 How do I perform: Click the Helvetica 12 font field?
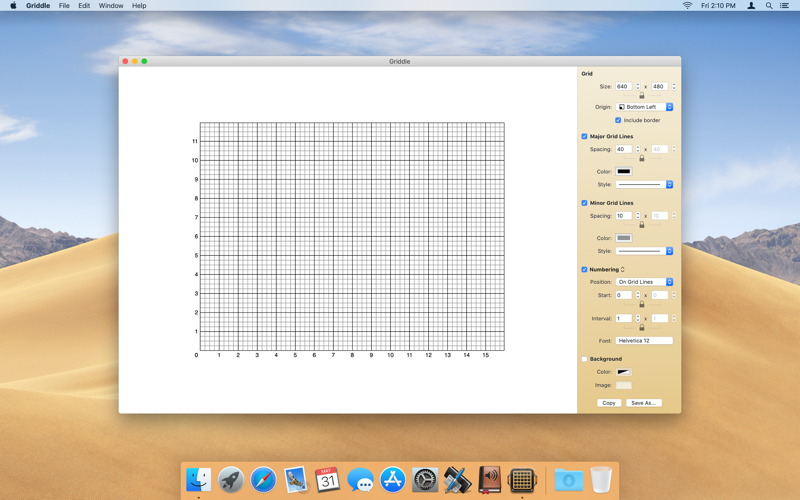(x=644, y=341)
